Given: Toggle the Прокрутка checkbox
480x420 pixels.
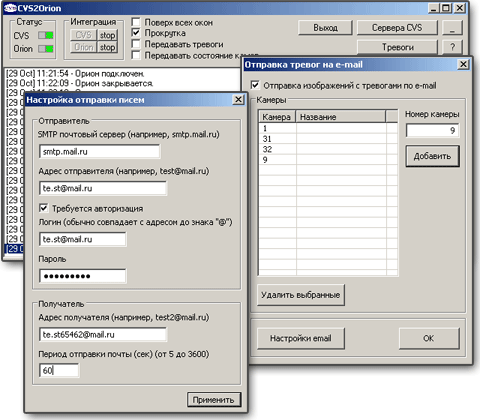Looking at the screenshot, I should pos(136,33).
